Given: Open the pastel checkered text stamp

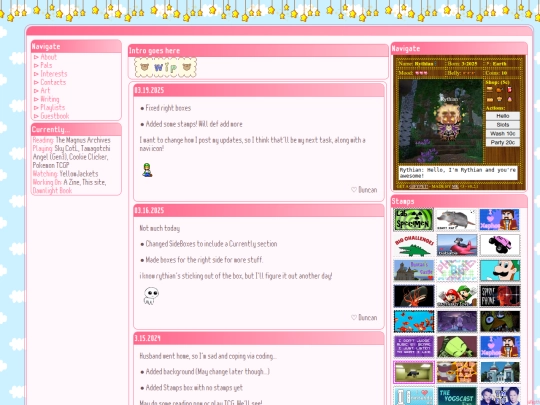Looking at the screenshot, I should click(457, 270).
